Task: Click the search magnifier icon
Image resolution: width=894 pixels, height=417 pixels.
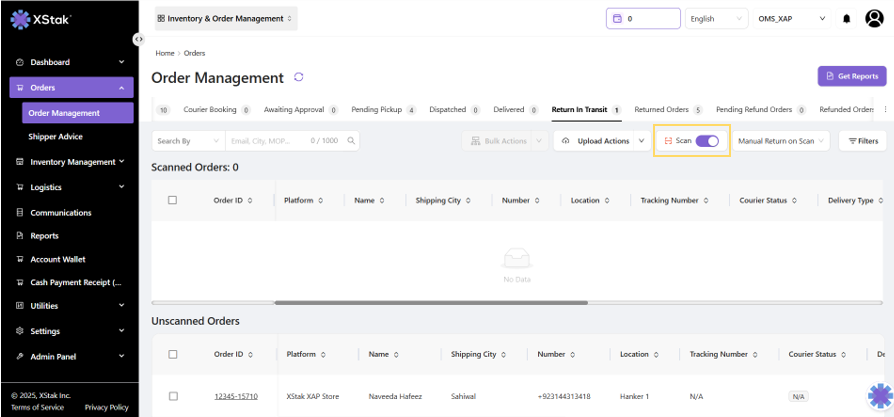Action: (x=351, y=141)
